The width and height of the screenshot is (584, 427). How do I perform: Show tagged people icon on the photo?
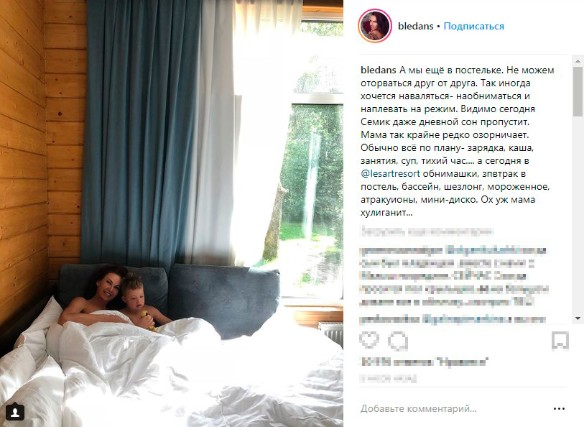point(15,412)
